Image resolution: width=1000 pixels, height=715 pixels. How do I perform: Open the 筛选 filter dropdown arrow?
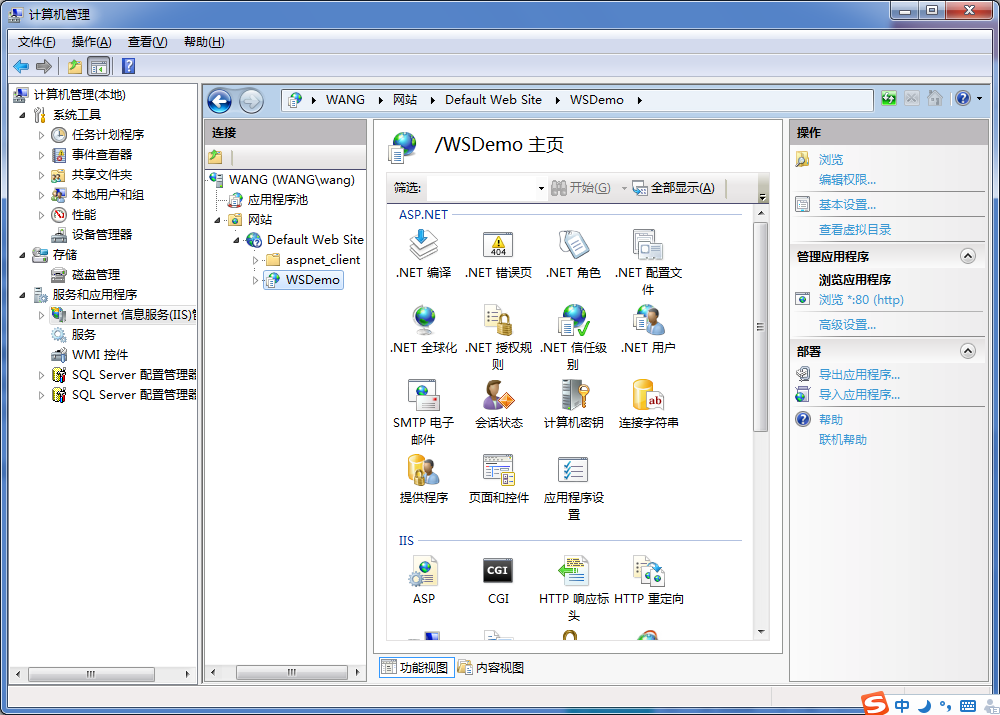point(541,188)
